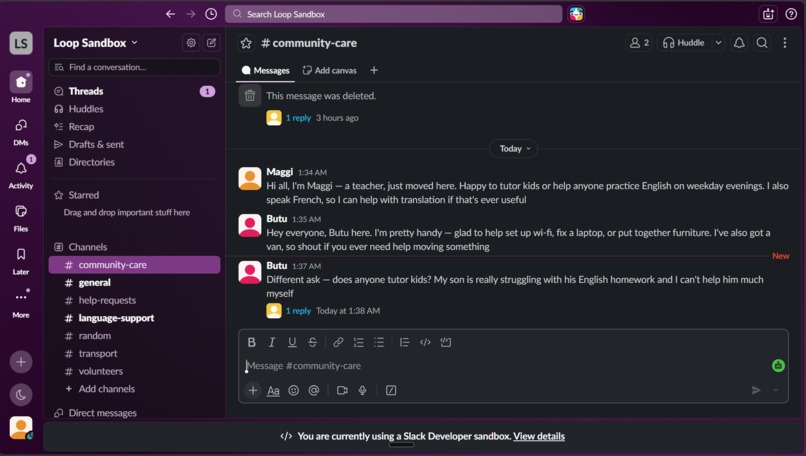Open Files in the left rail

(x=21, y=217)
